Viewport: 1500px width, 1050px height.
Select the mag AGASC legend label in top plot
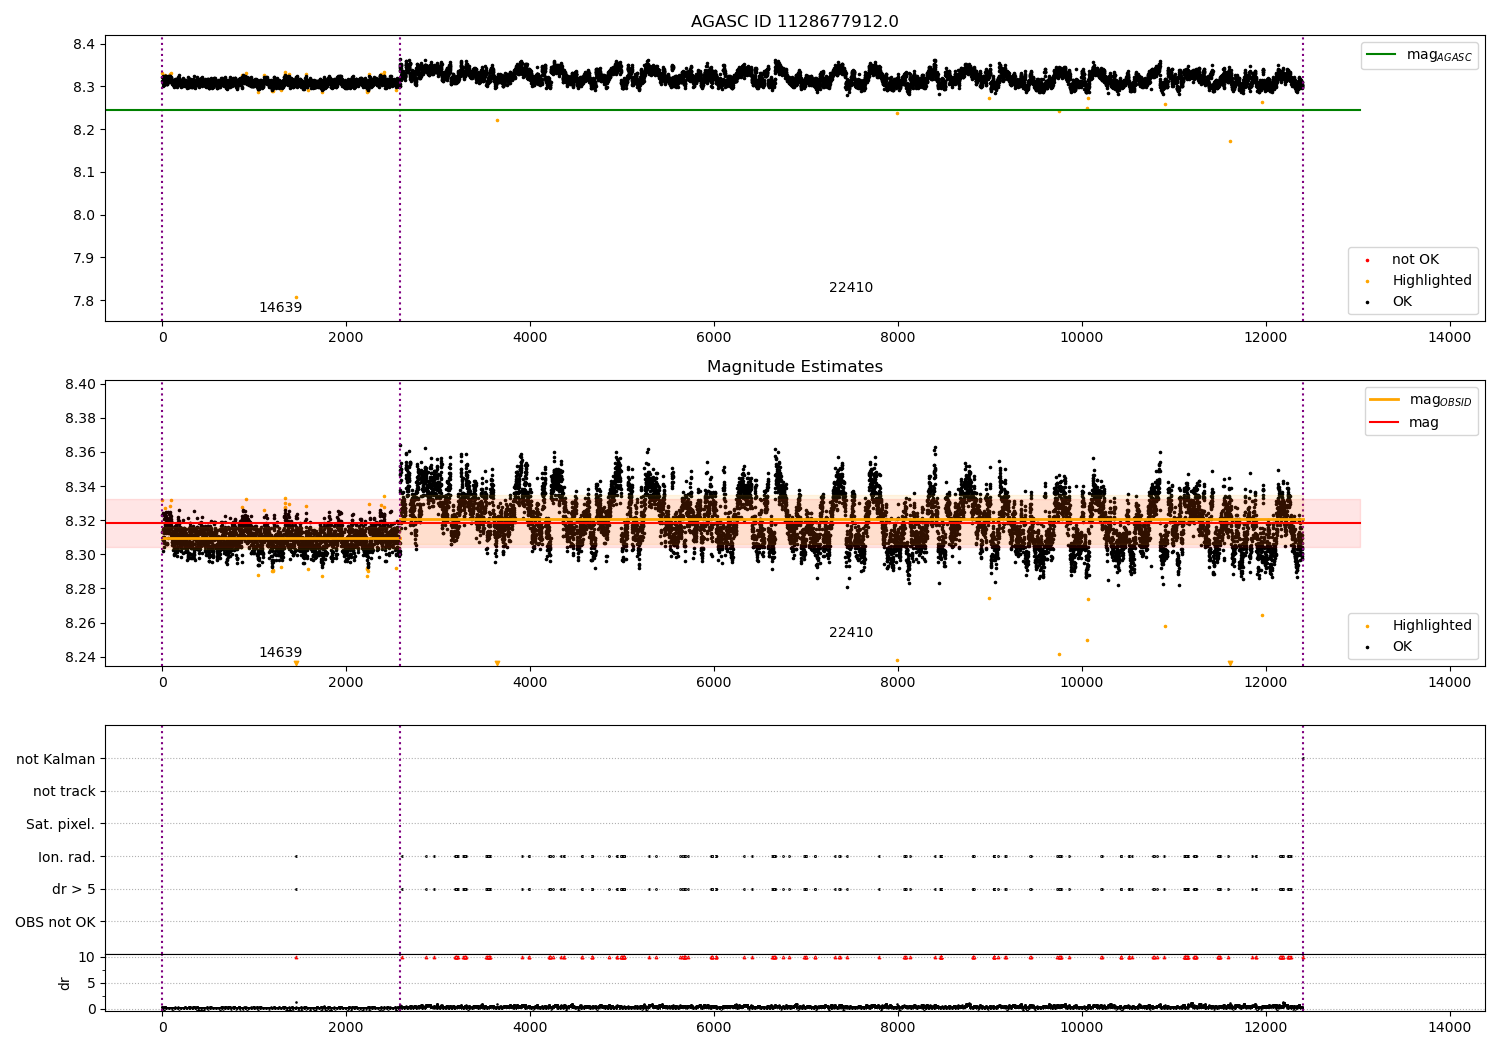tap(1439, 55)
